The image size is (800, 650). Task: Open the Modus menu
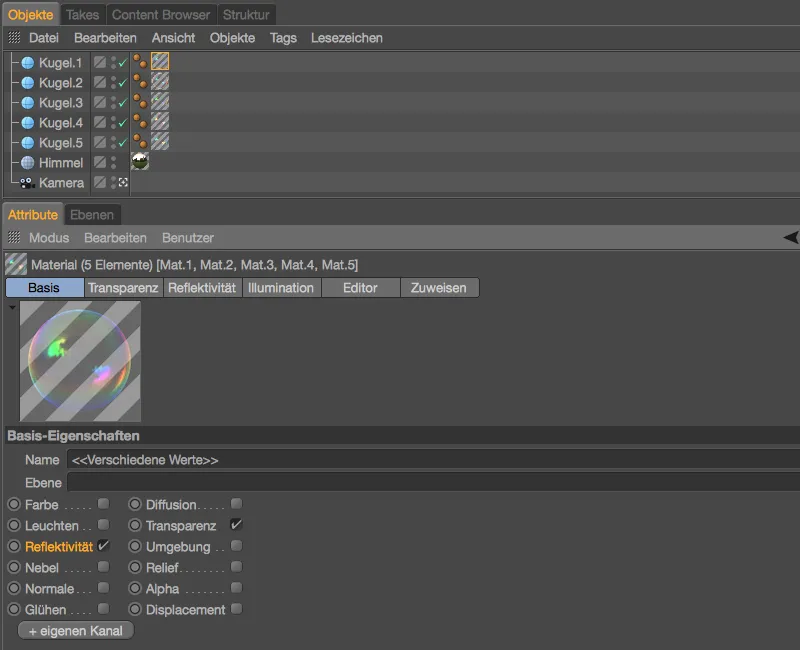[x=49, y=238]
